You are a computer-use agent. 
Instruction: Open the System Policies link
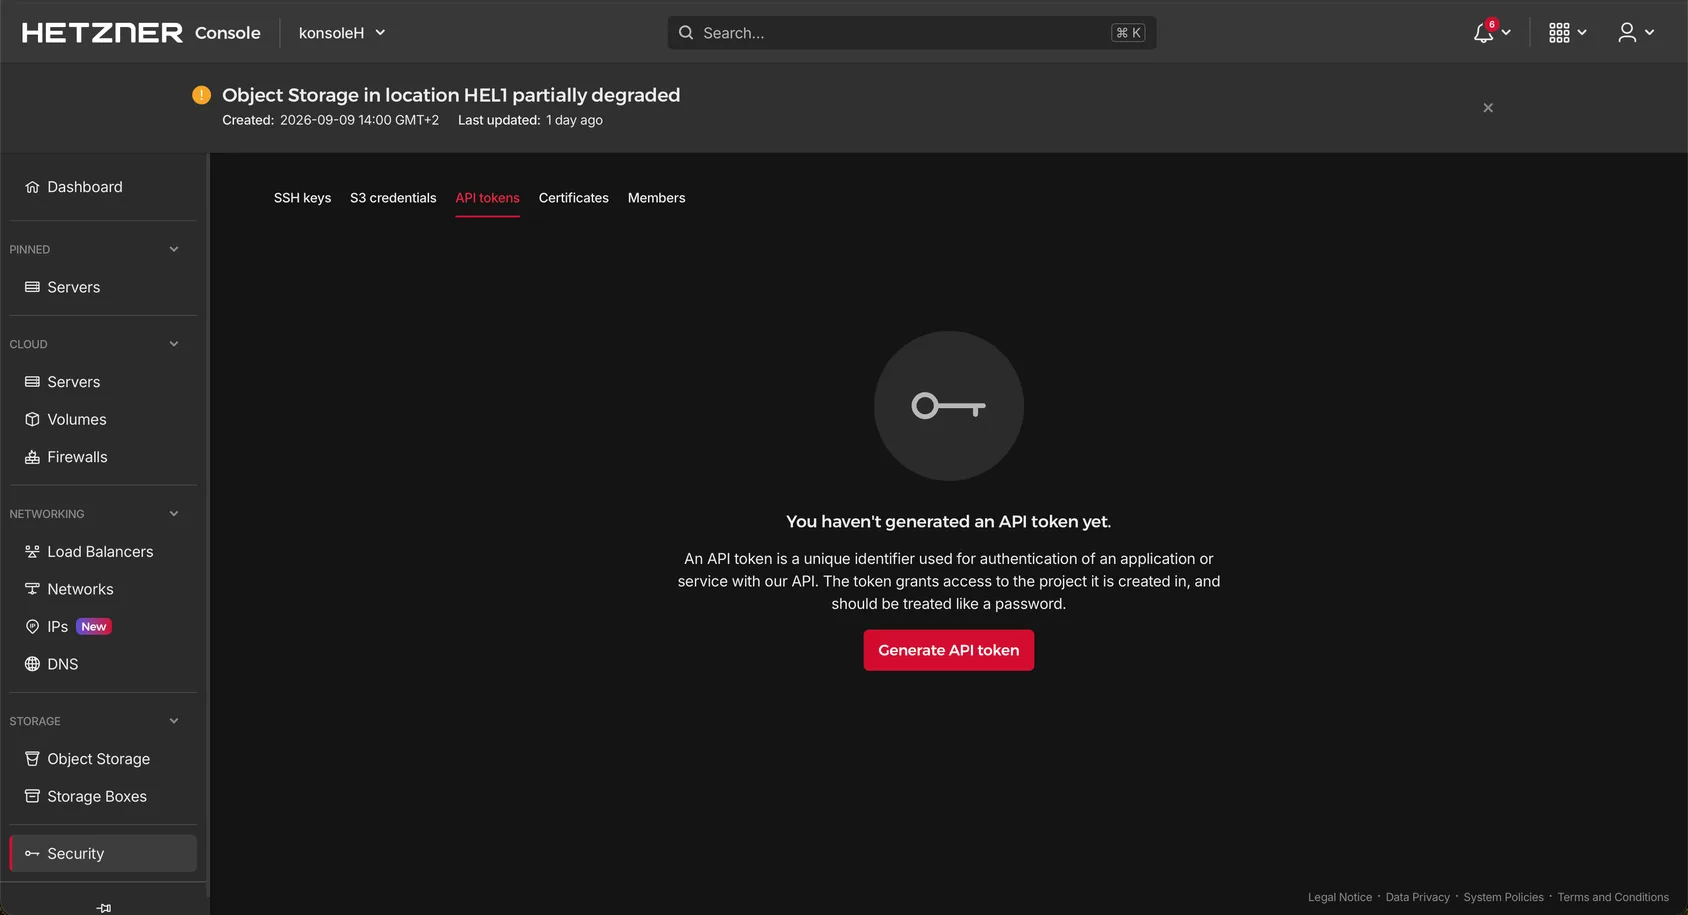(x=1503, y=897)
